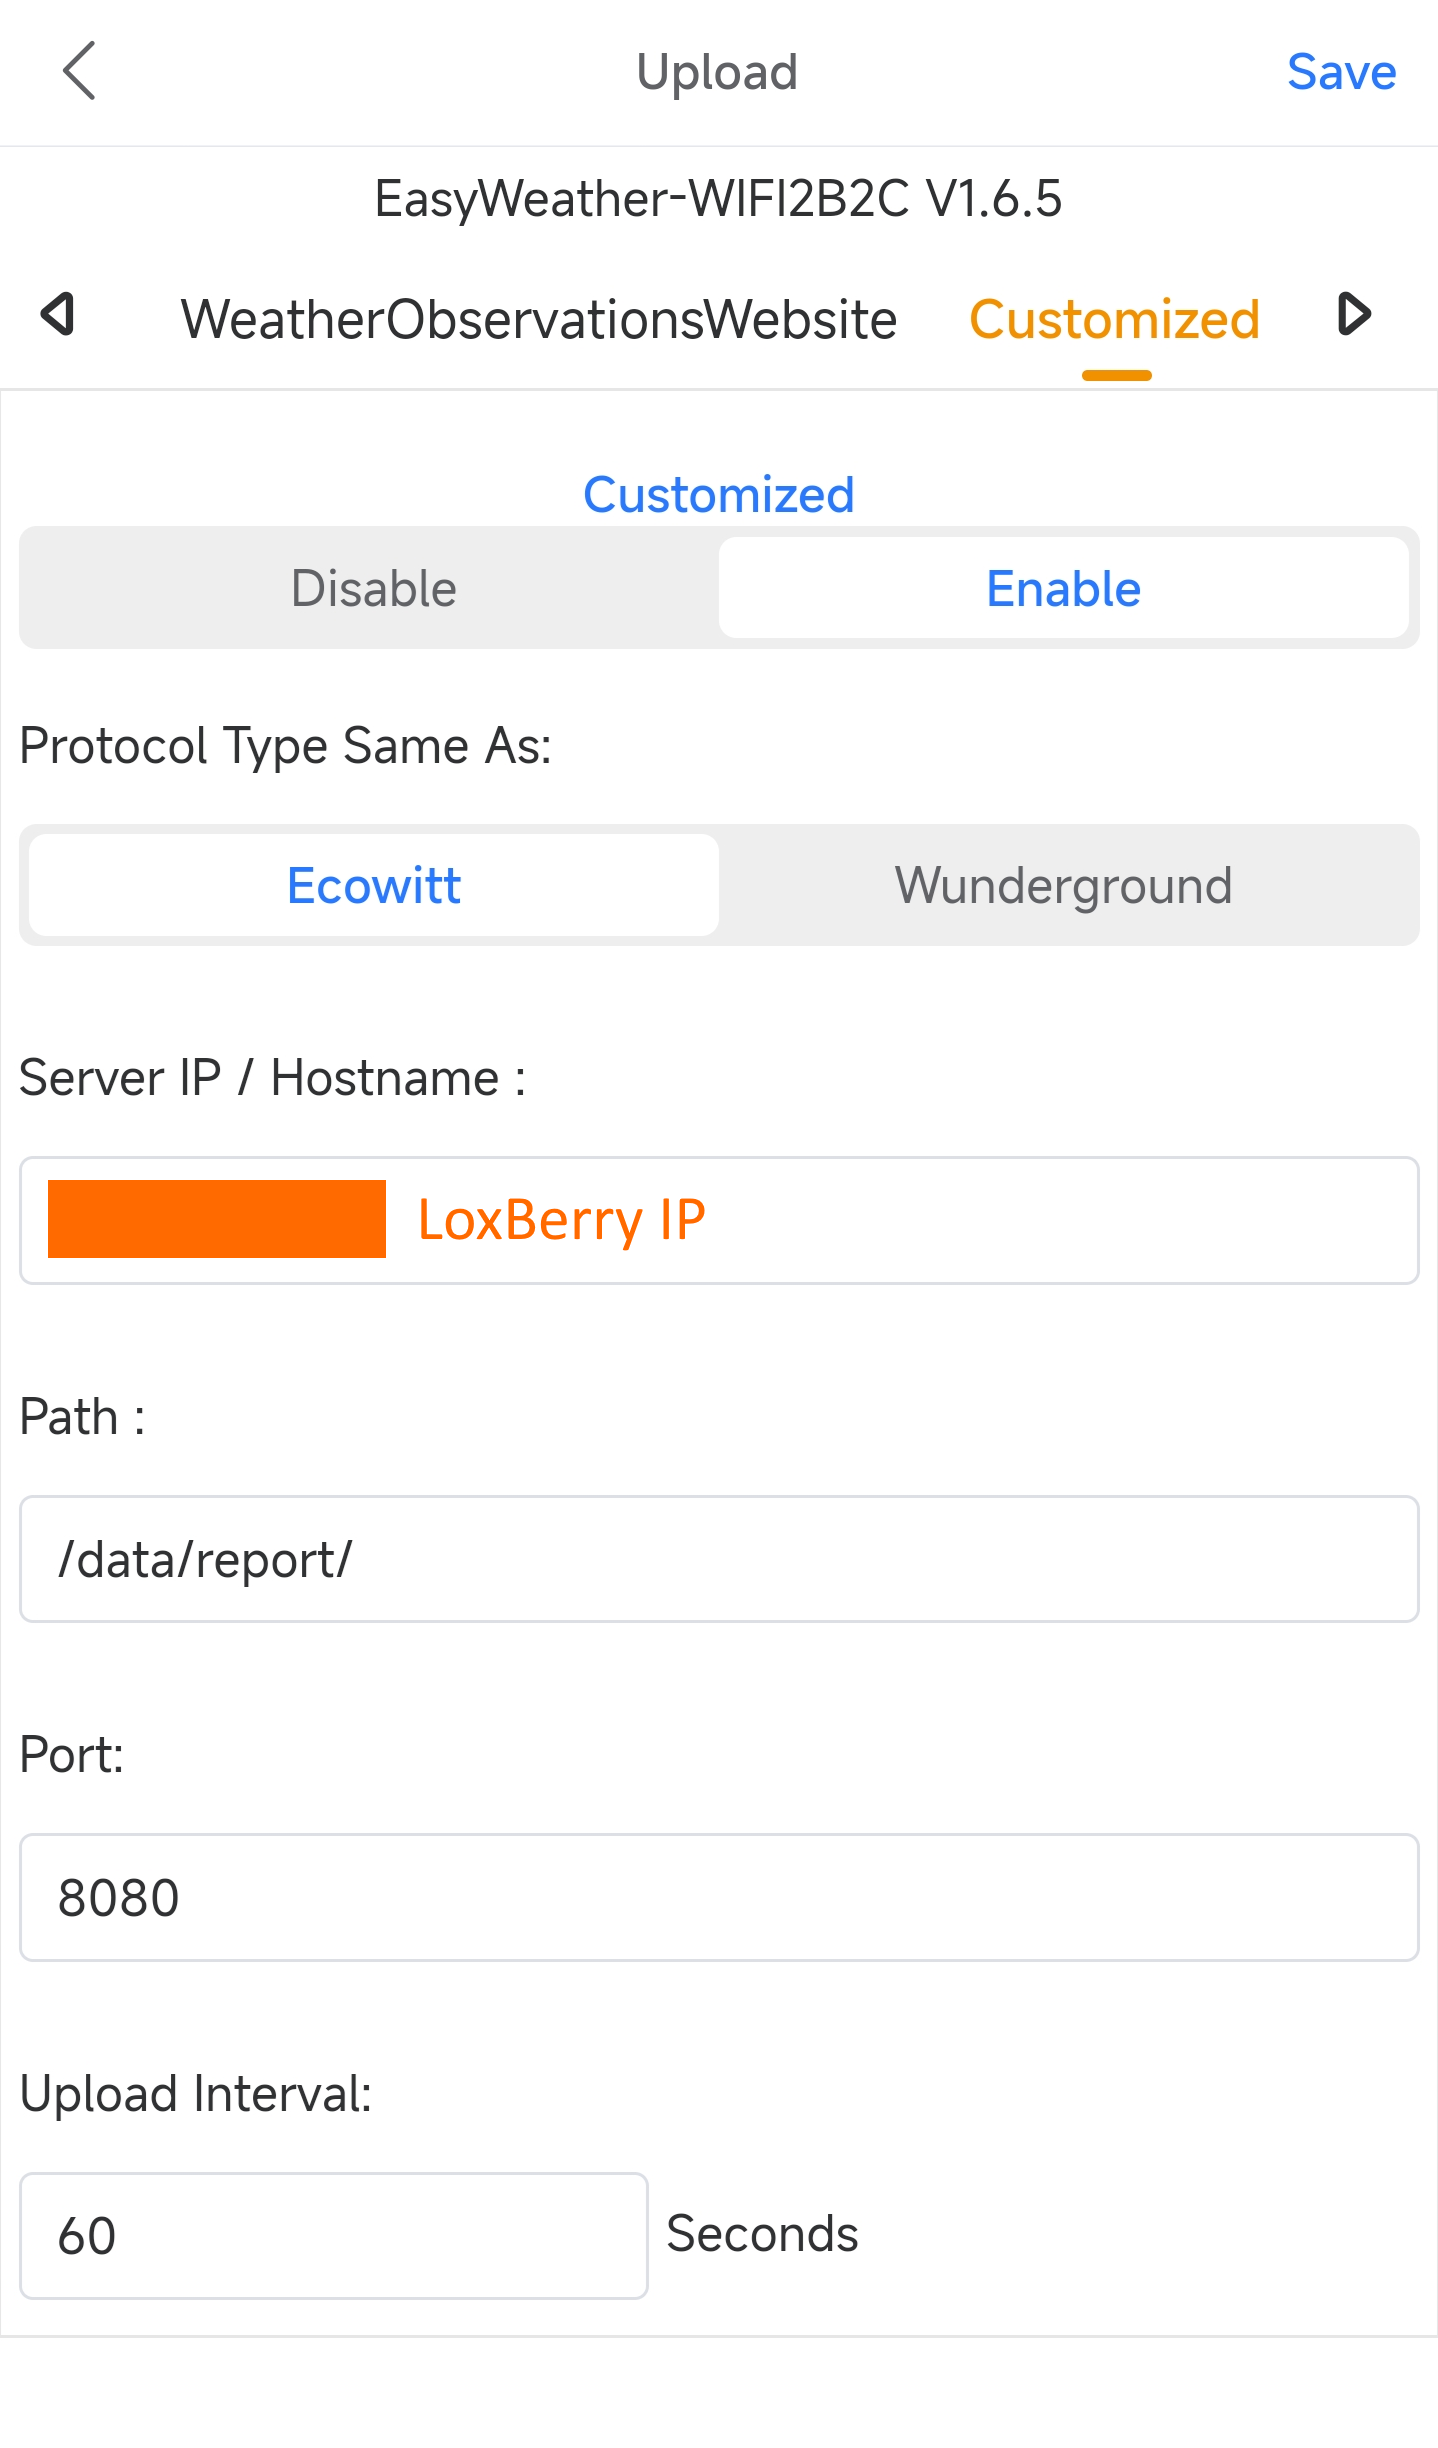
Task: Go to previous upload service tab arrow
Action: (x=58, y=315)
